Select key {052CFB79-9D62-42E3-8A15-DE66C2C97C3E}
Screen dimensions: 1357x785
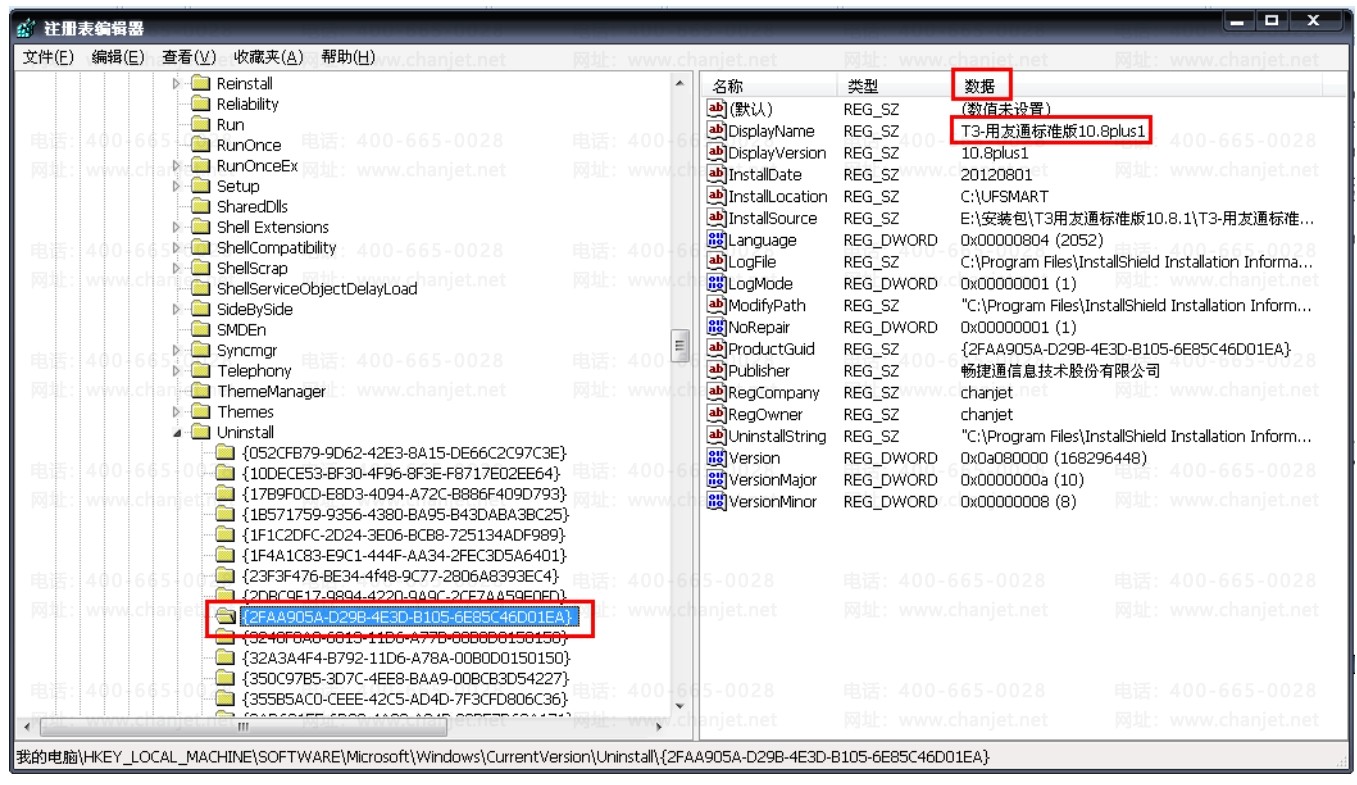[x=404, y=453]
